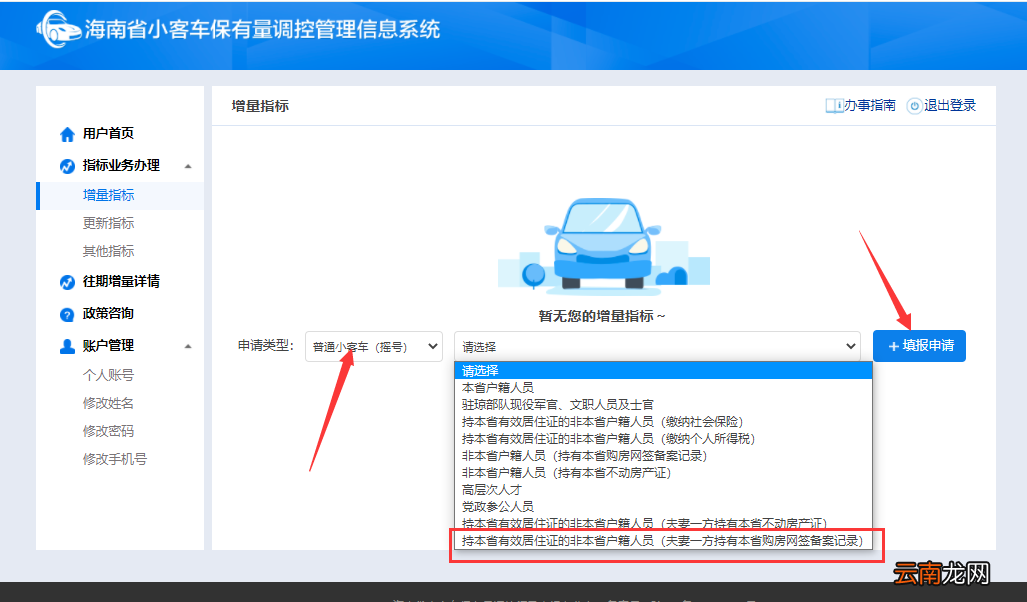
Task: Click 退出登录 to log out
Action: [950, 105]
